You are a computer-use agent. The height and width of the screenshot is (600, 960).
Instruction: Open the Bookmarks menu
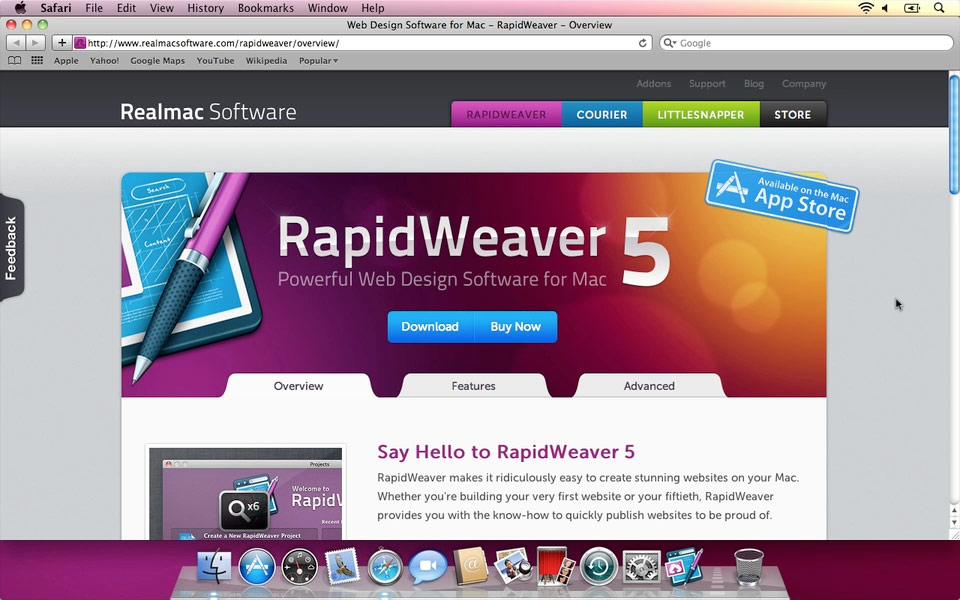point(266,8)
